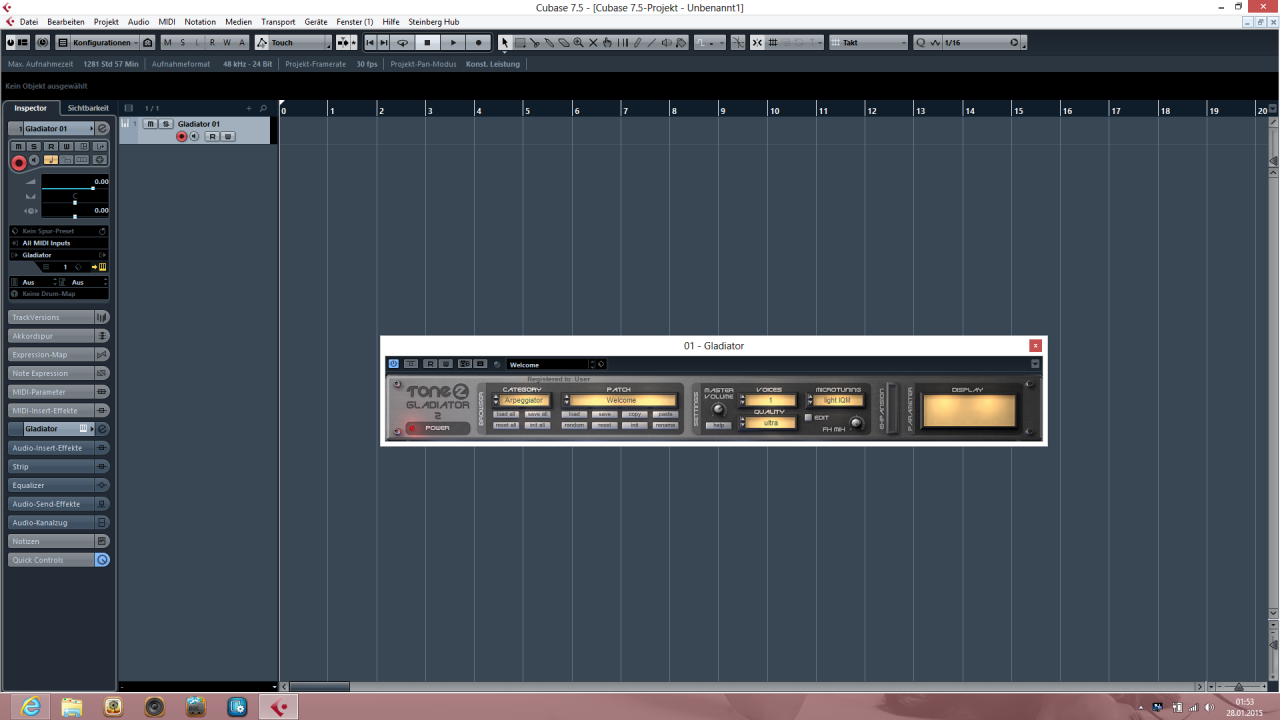Click the large Inspector record enable button
The height and width of the screenshot is (720, 1280).
pyautogui.click(x=19, y=163)
